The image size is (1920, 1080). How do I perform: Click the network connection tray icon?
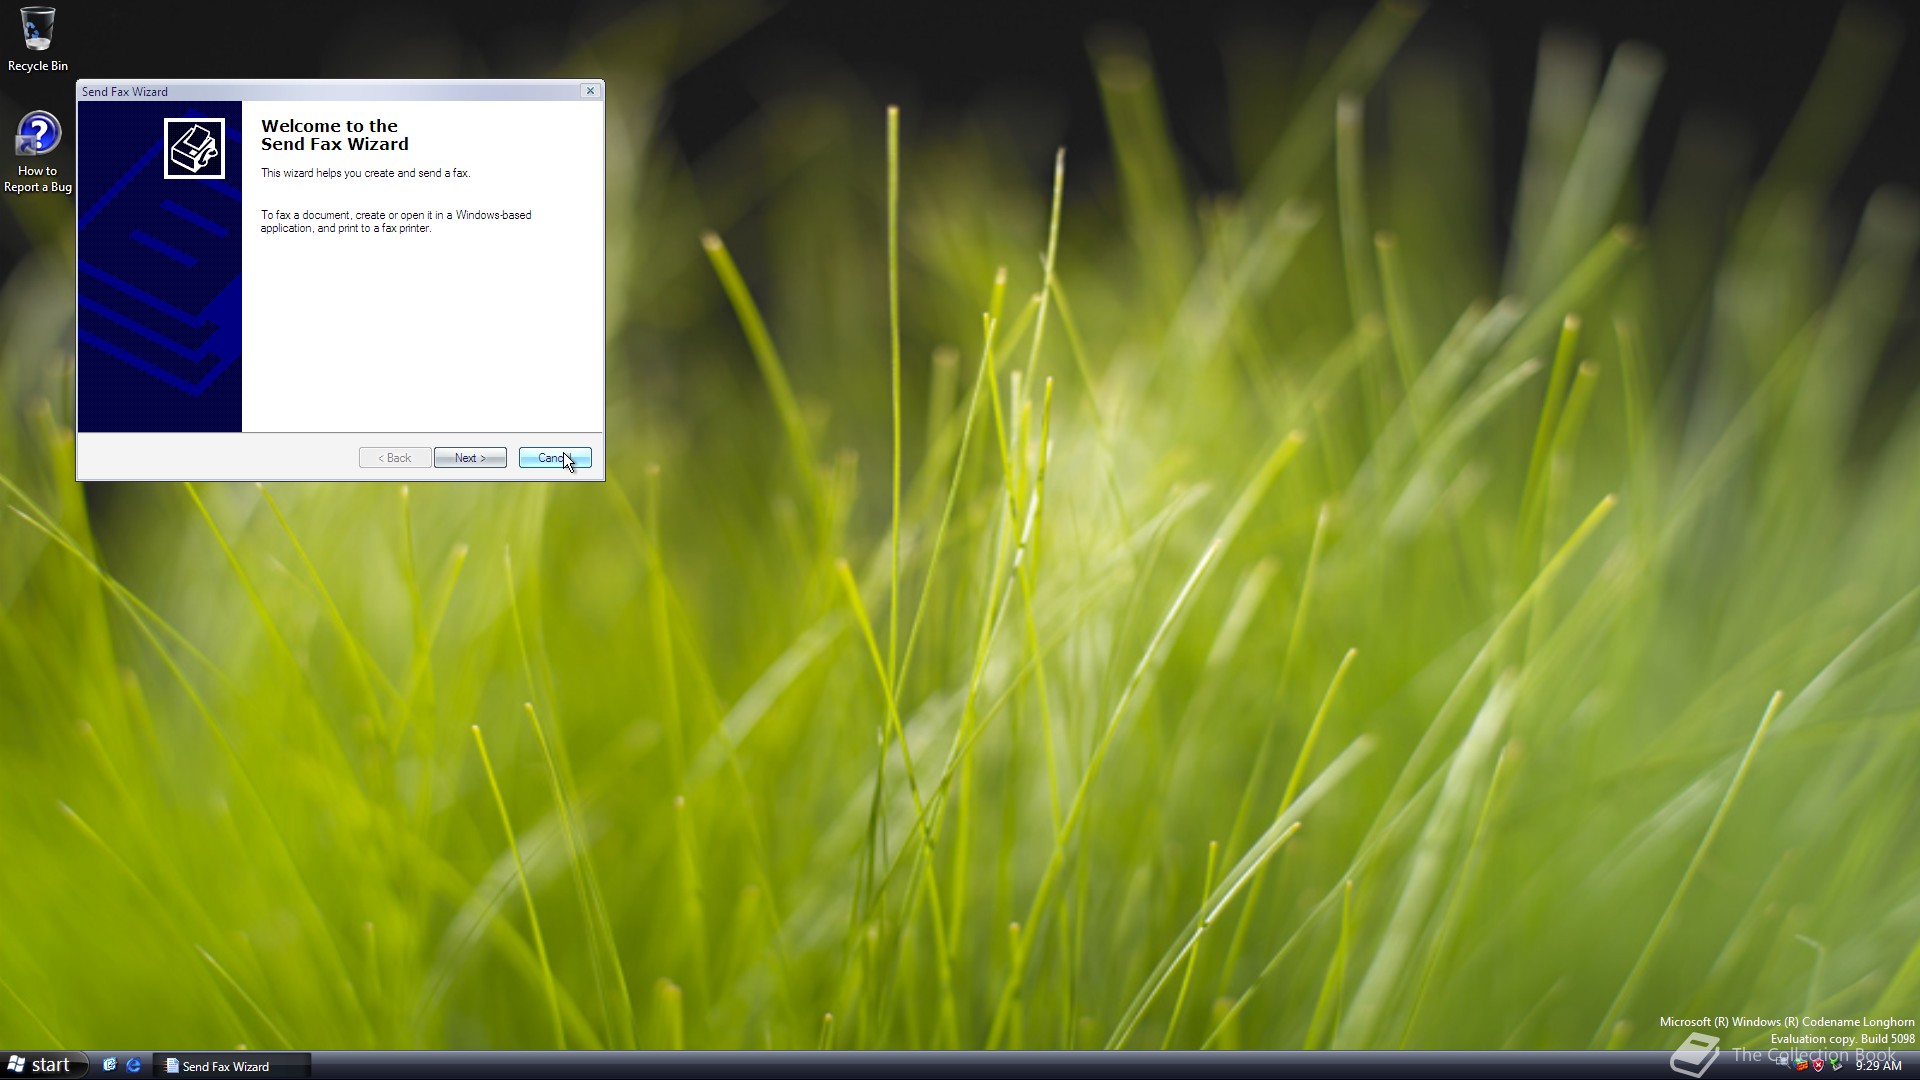pyautogui.click(x=1781, y=1062)
